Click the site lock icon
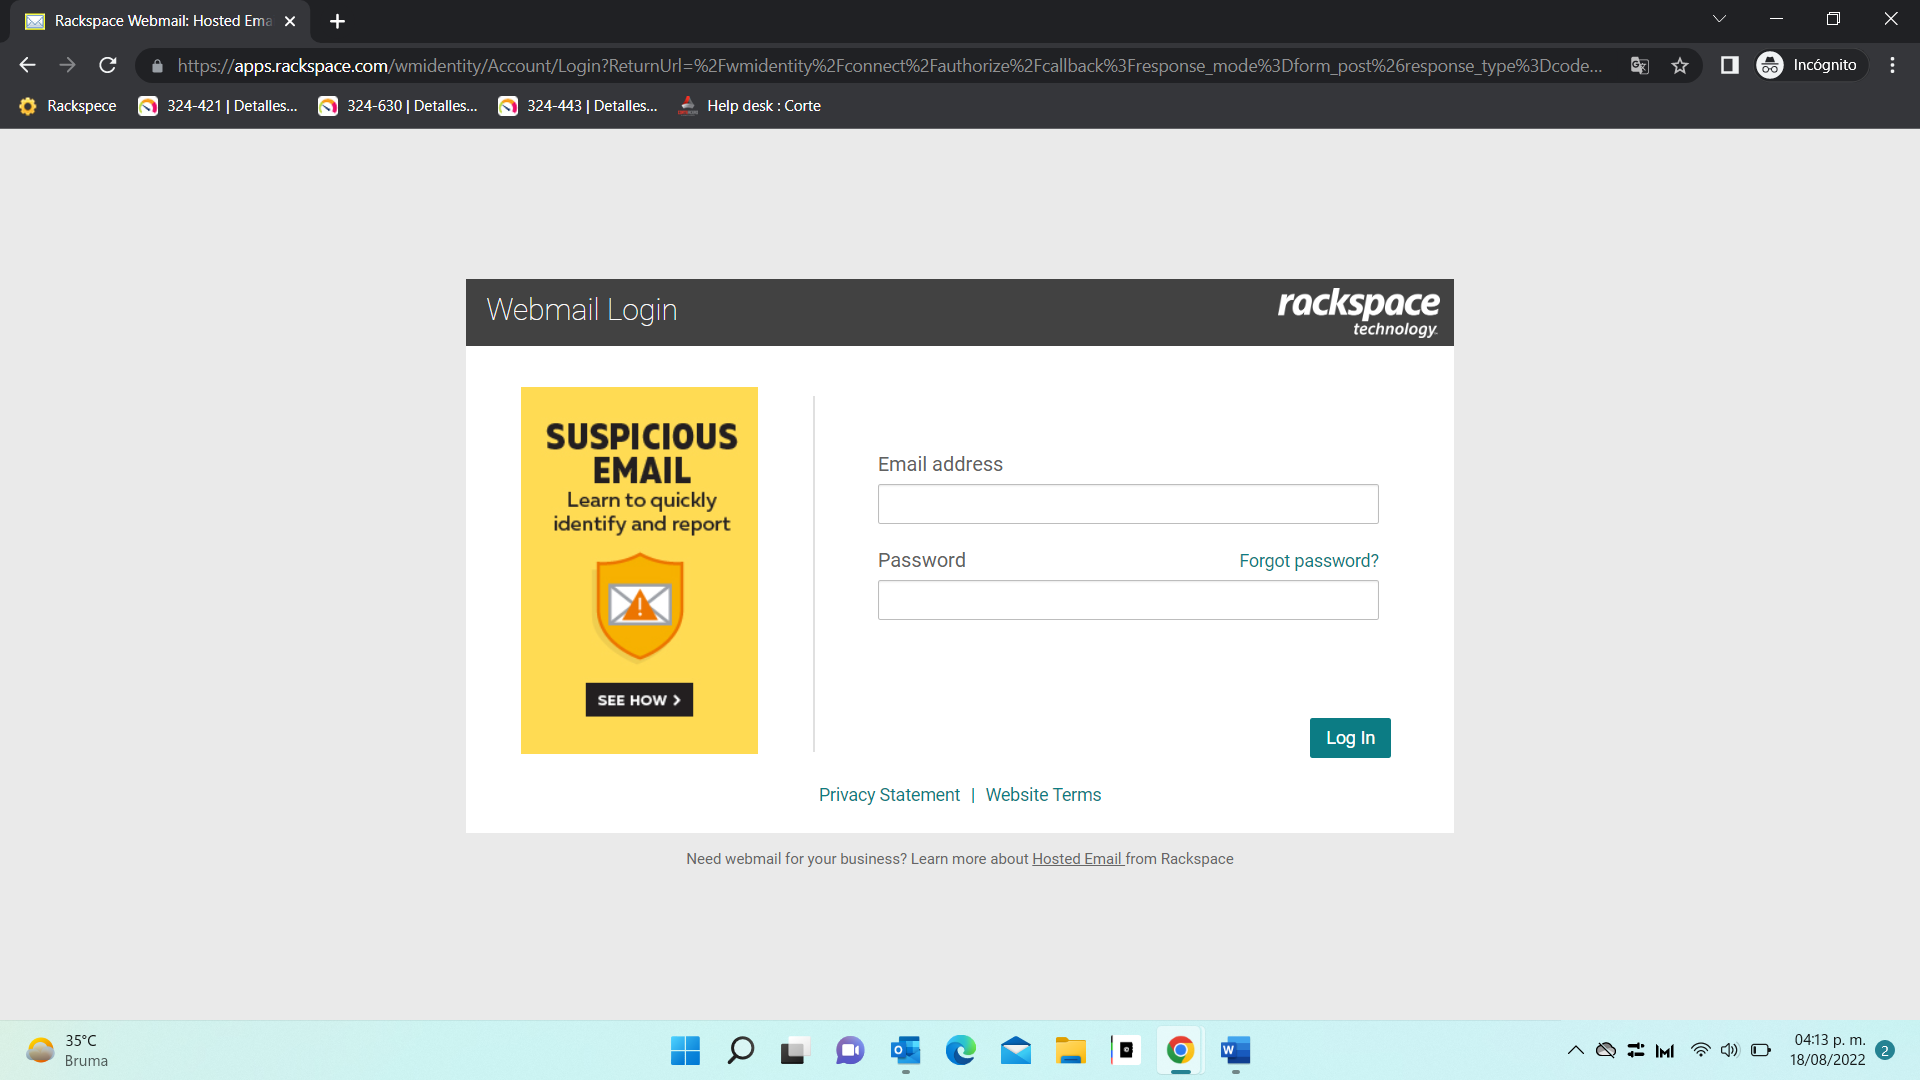Viewport: 1920px width, 1080px height. tap(157, 66)
